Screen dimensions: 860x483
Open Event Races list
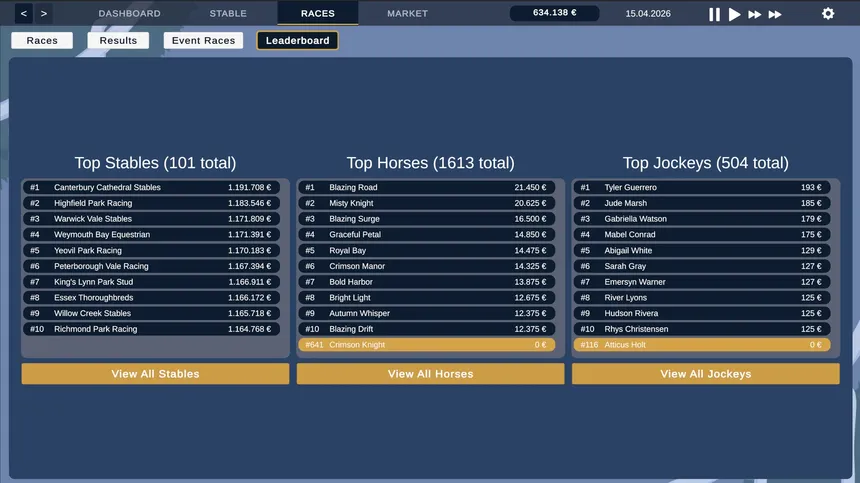(x=203, y=41)
